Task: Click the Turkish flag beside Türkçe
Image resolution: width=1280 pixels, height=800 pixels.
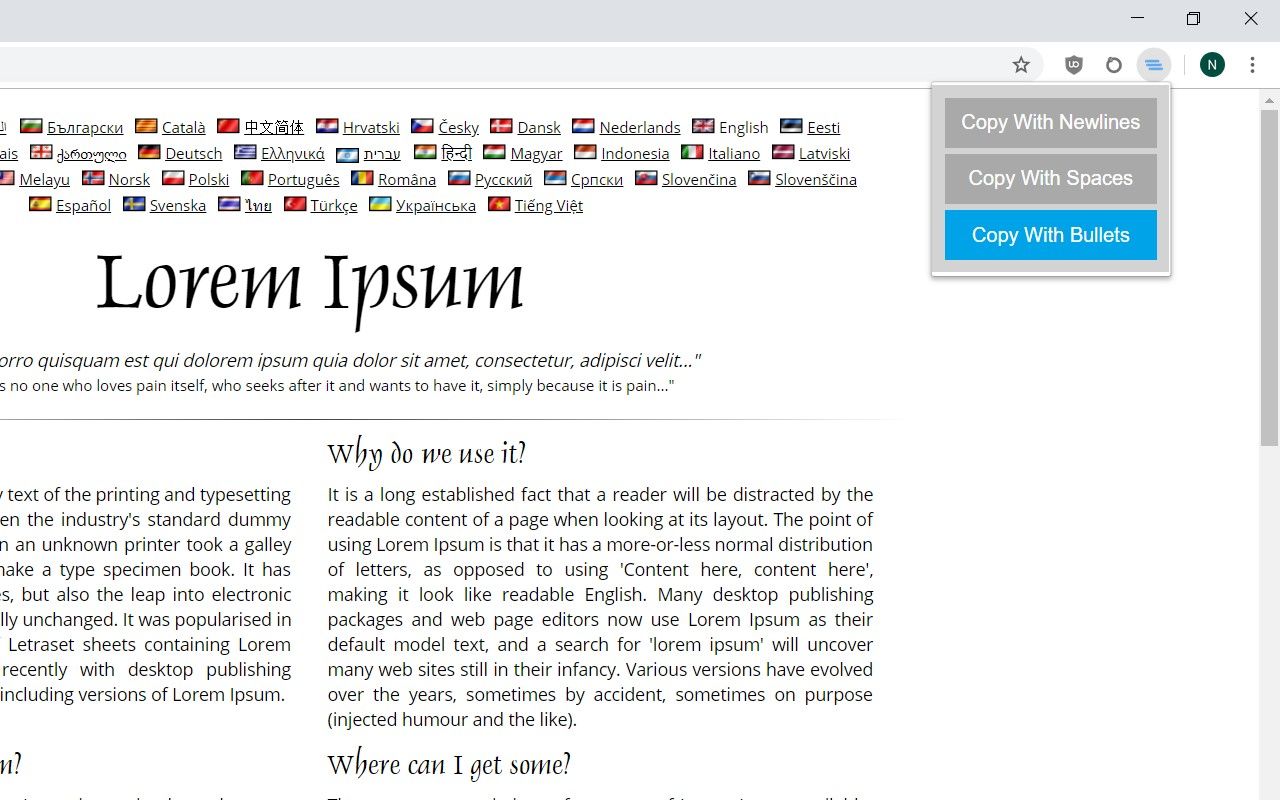Action: (296, 204)
